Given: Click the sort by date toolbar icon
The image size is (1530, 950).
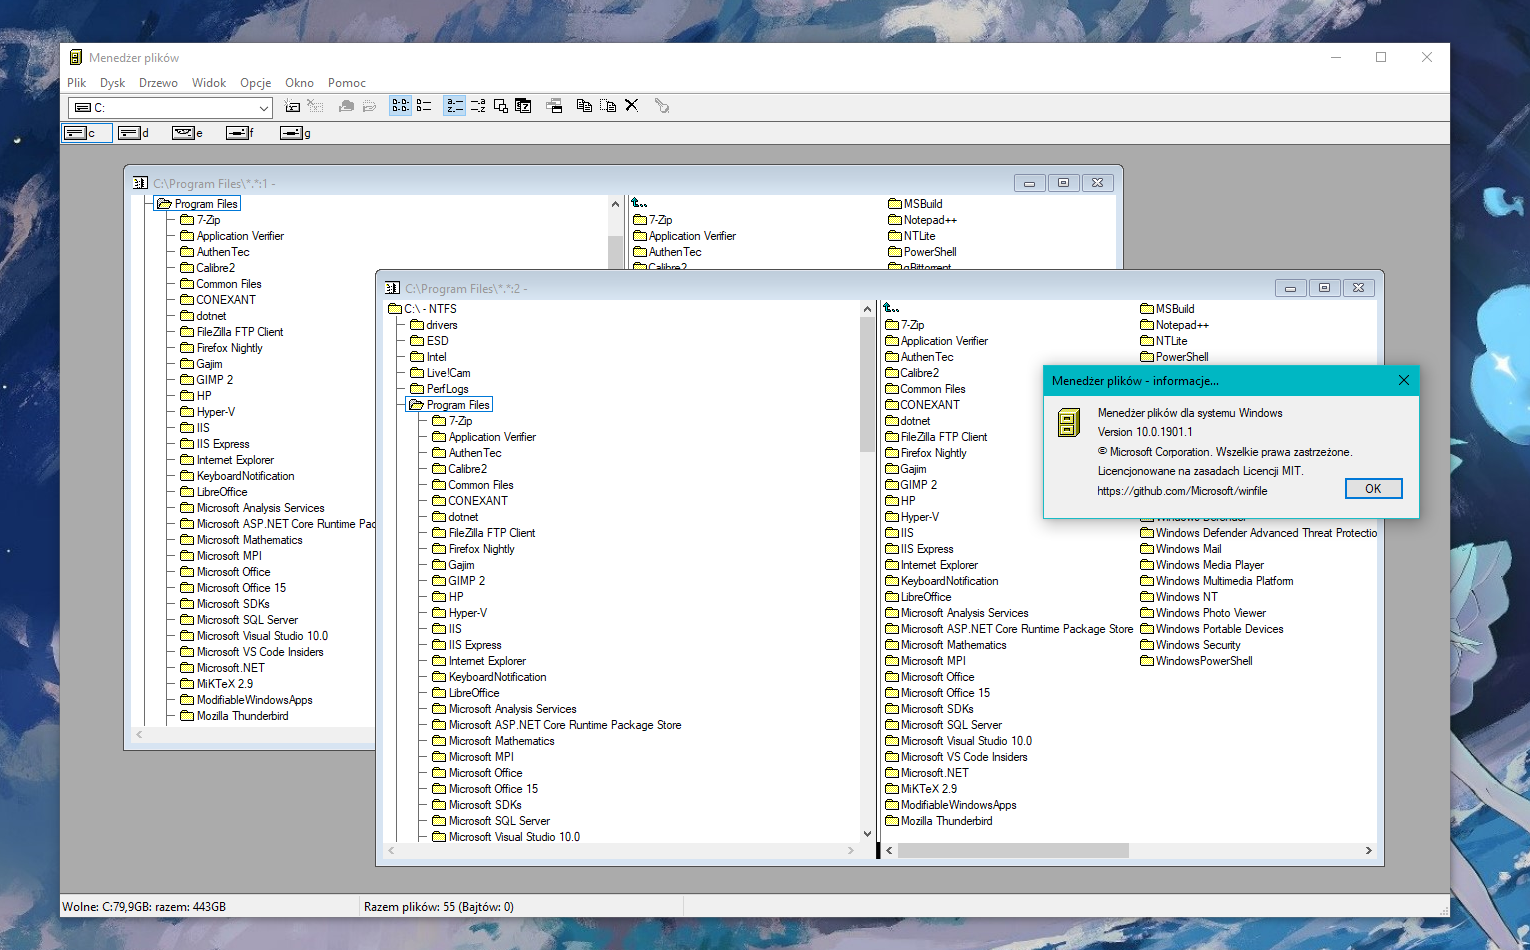Looking at the screenshot, I should (x=523, y=106).
